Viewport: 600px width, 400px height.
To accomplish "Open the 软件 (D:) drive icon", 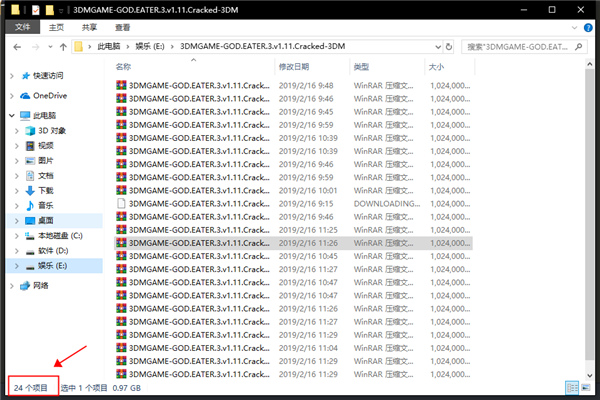I will tap(30, 251).
